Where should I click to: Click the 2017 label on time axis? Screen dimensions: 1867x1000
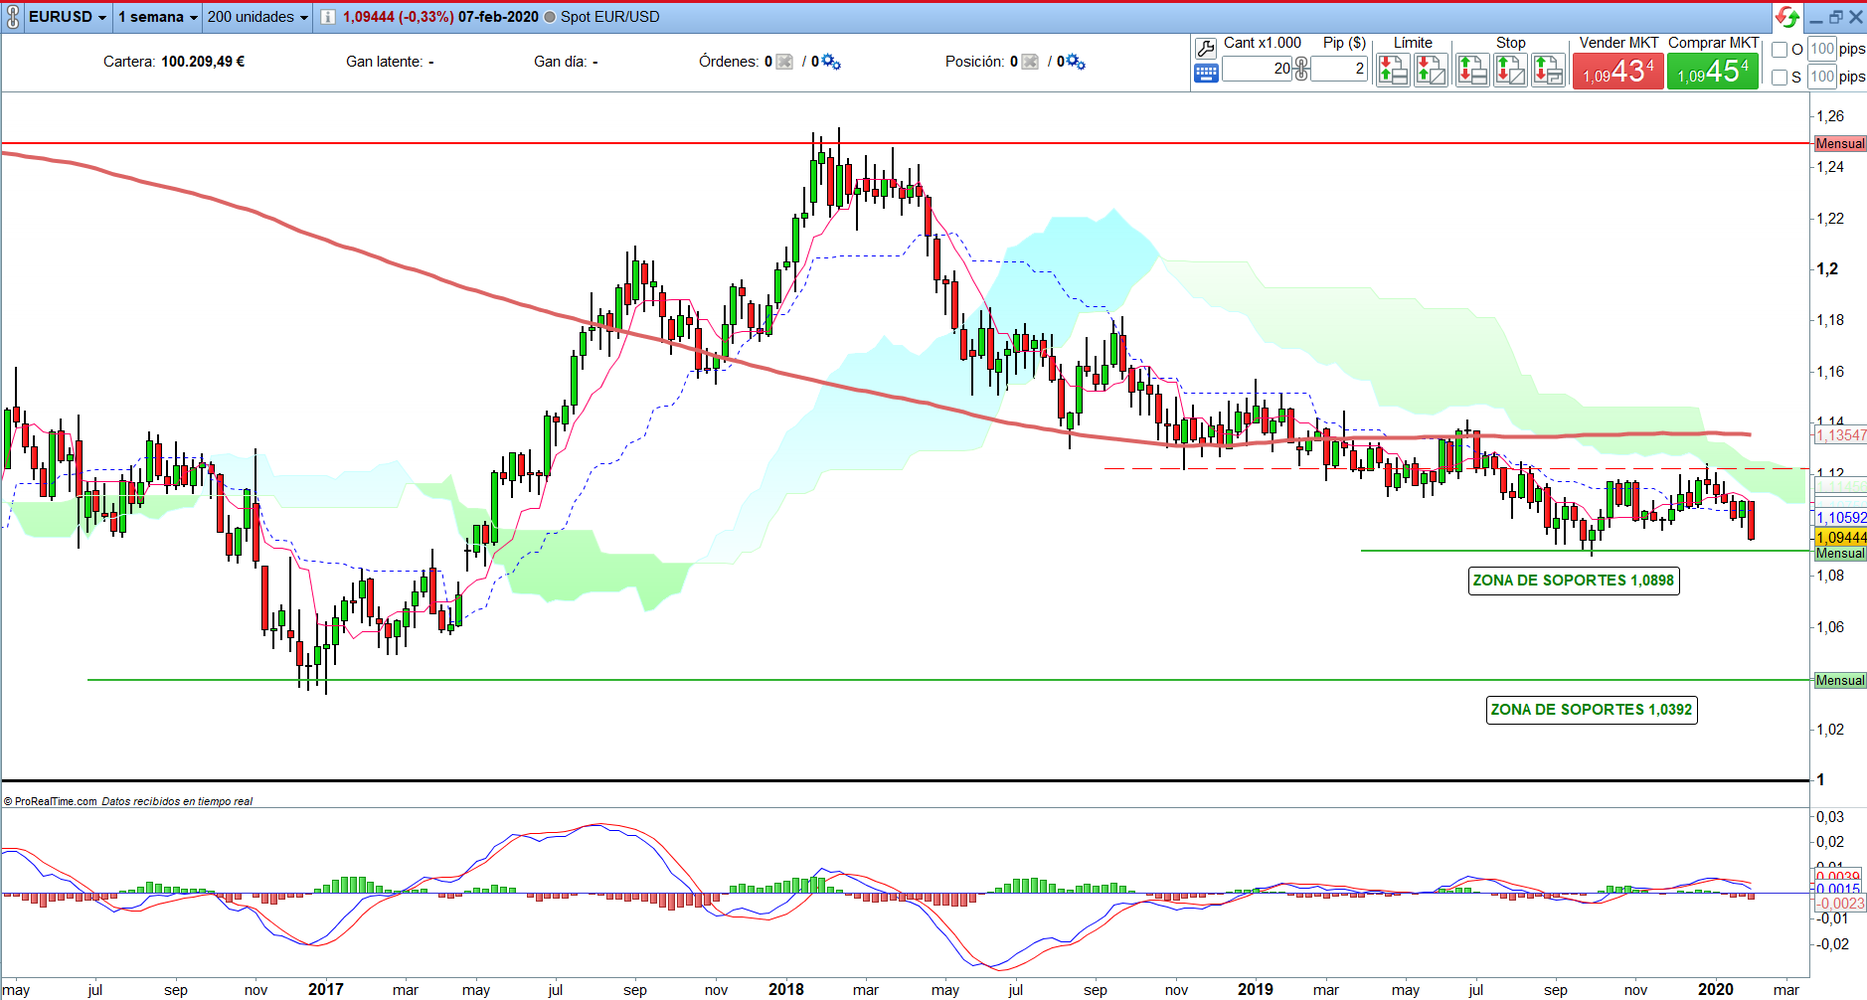(326, 990)
